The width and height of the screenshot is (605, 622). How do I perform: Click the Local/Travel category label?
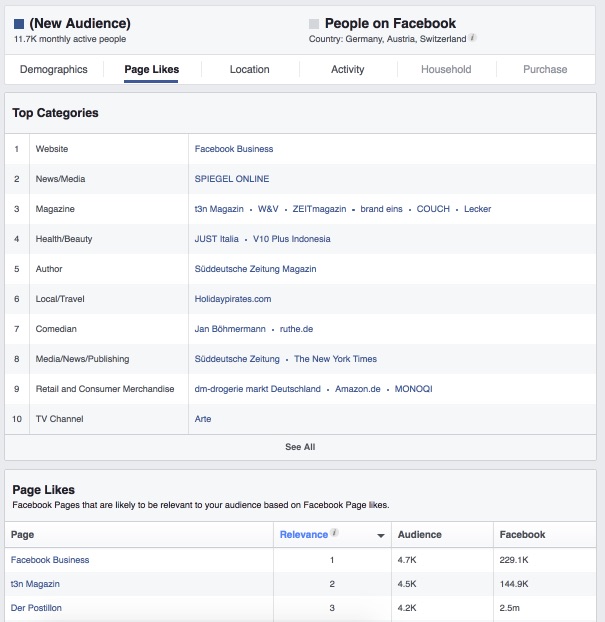click(60, 299)
